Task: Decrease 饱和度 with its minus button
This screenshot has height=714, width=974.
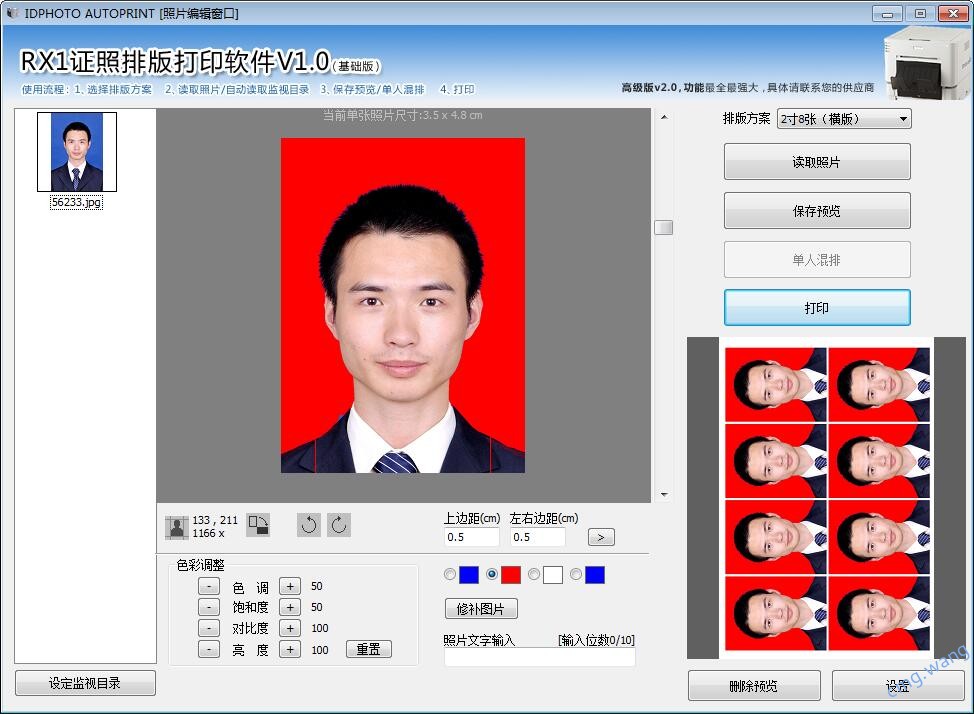Action: pyautogui.click(x=209, y=608)
